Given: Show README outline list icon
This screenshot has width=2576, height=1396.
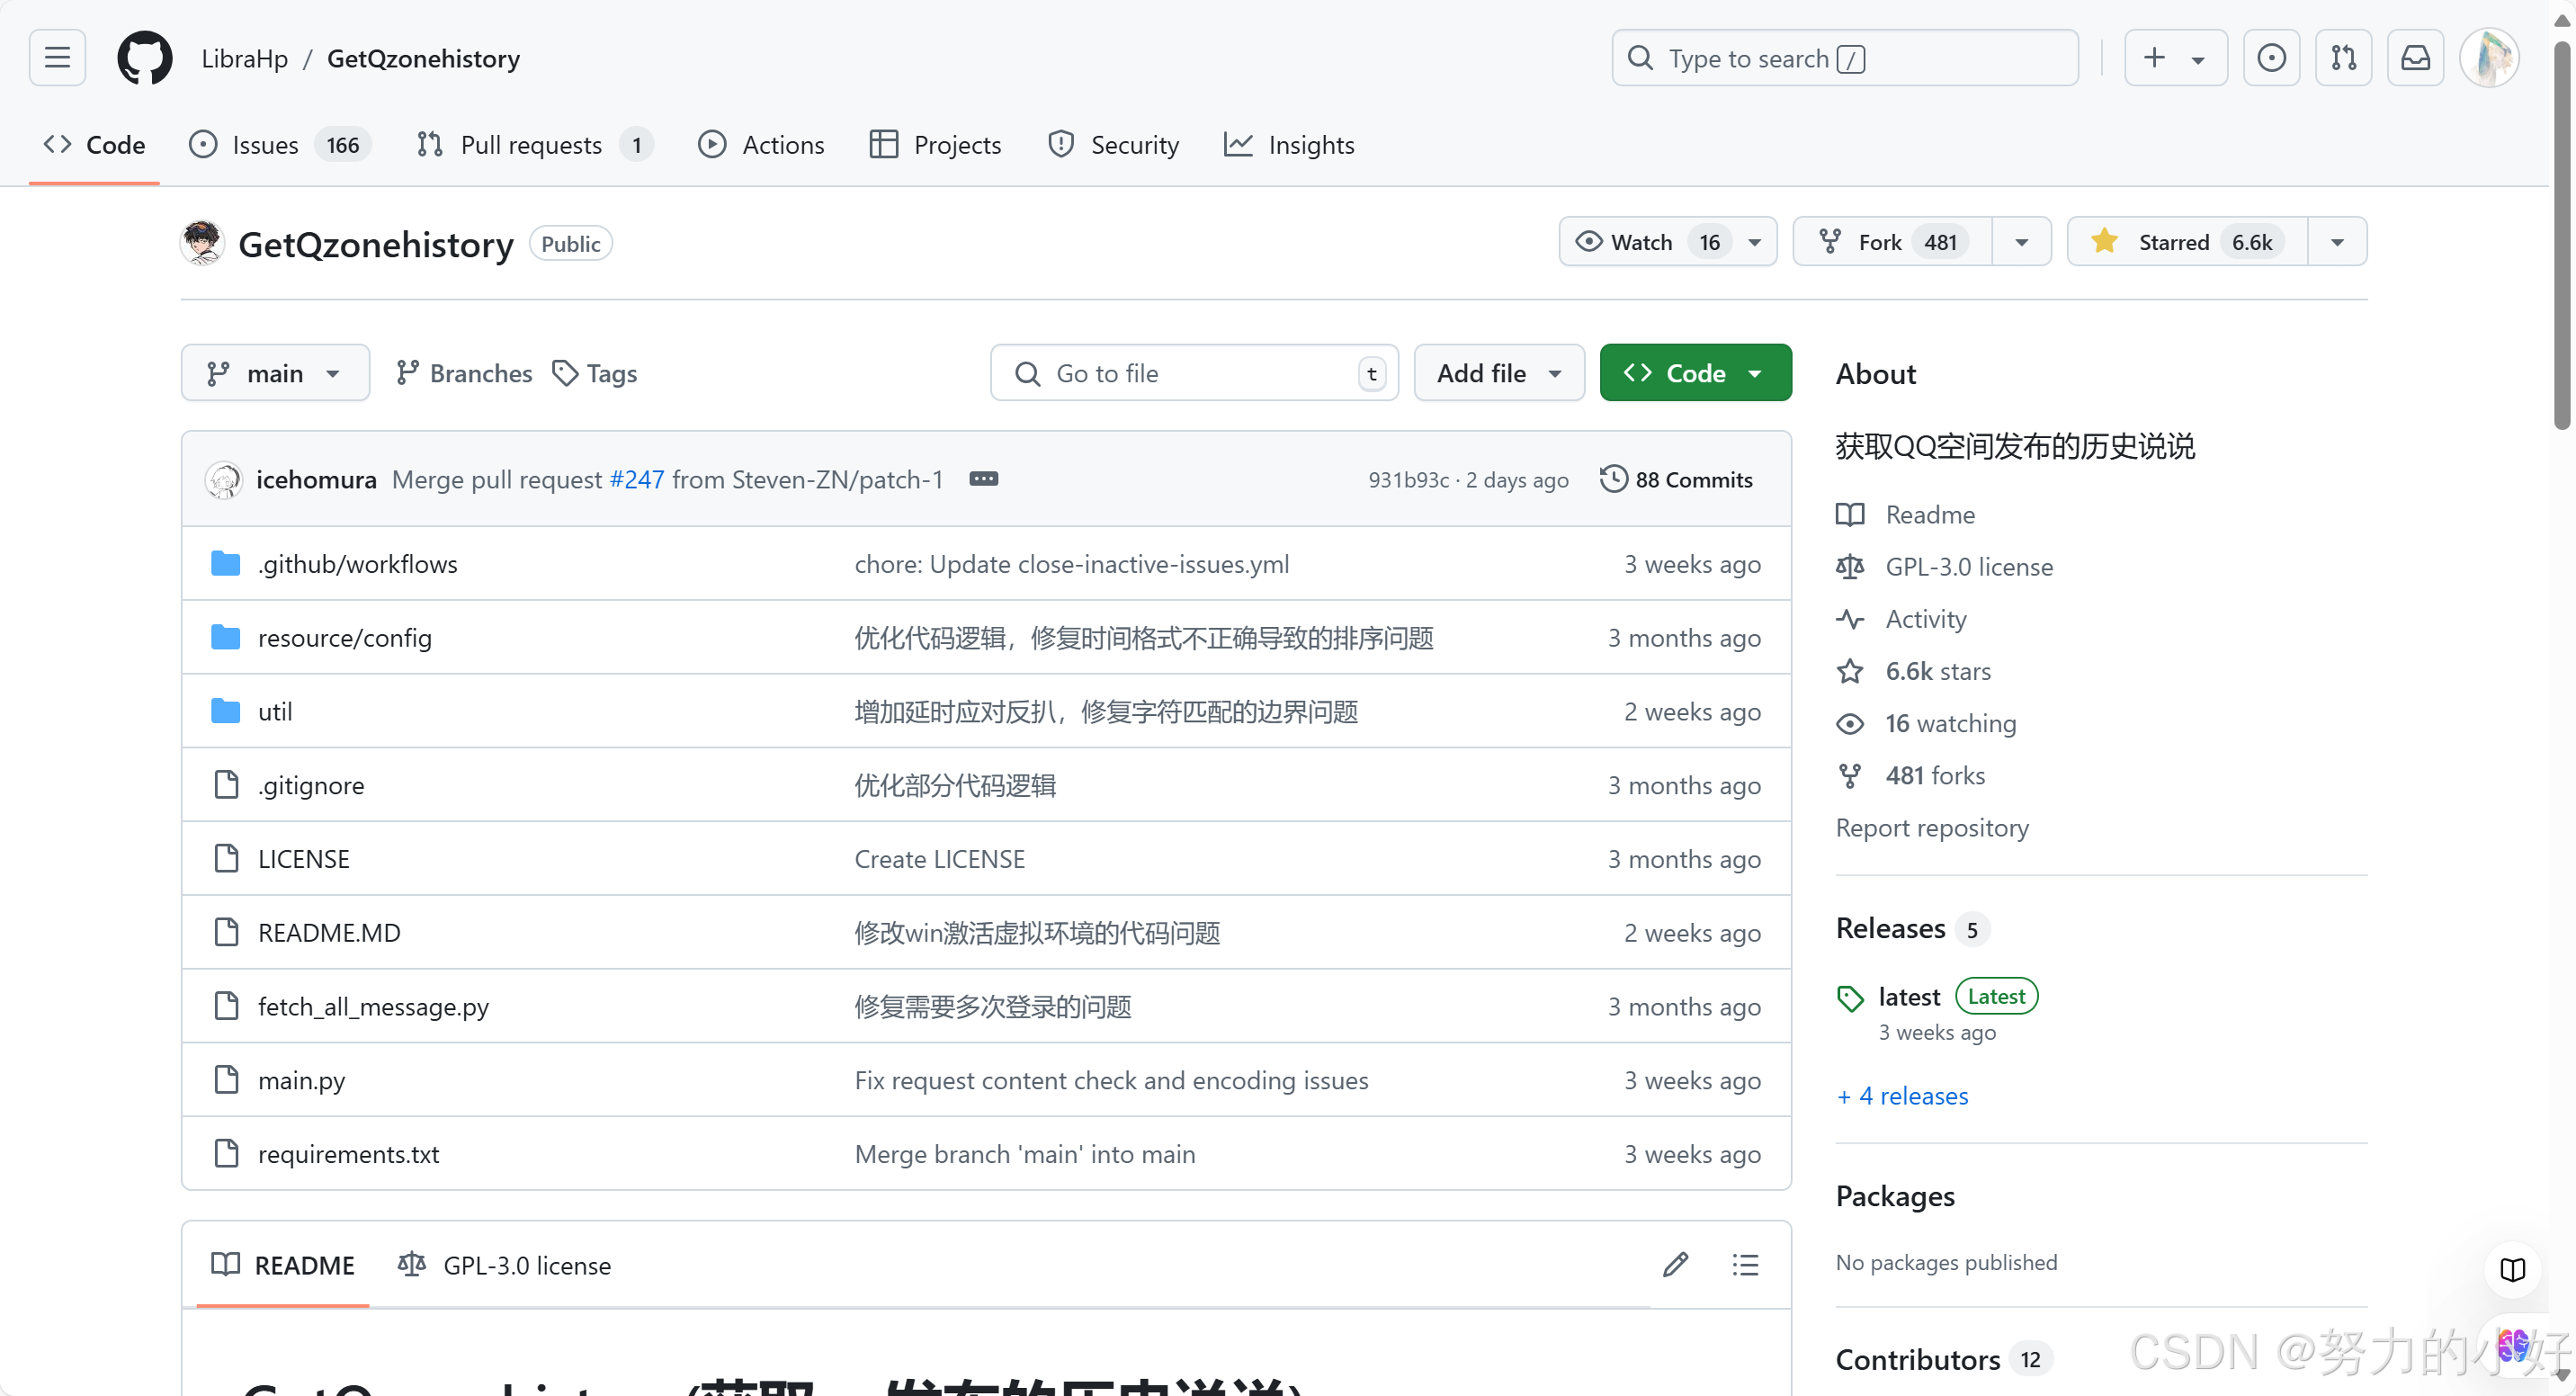Looking at the screenshot, I should click(1745, 1265).
